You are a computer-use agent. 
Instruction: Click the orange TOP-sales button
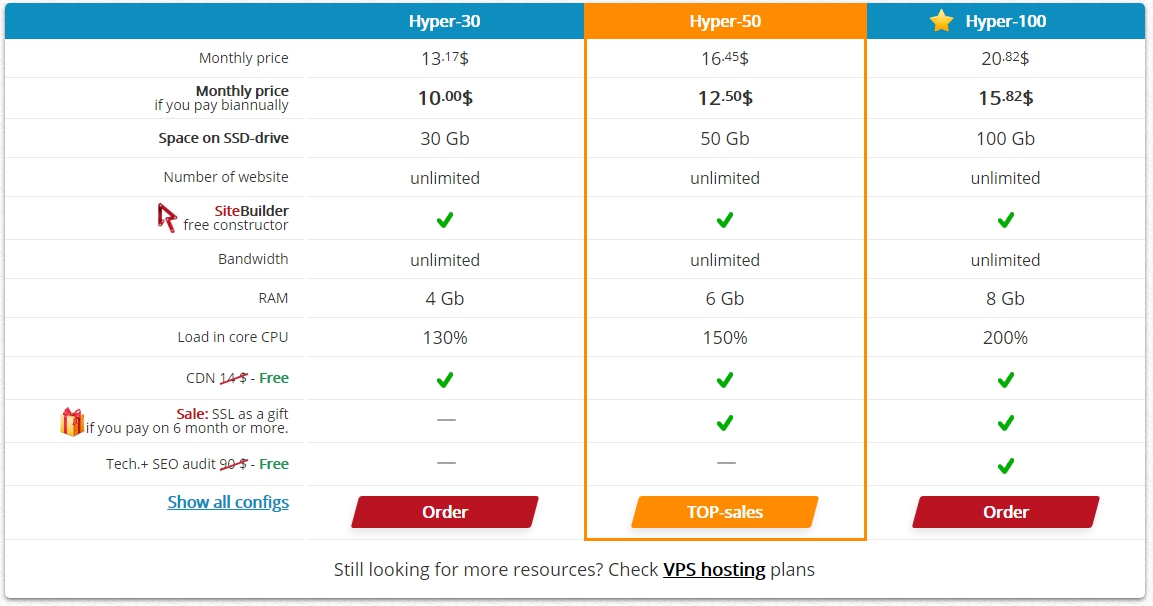pos(725,512)
